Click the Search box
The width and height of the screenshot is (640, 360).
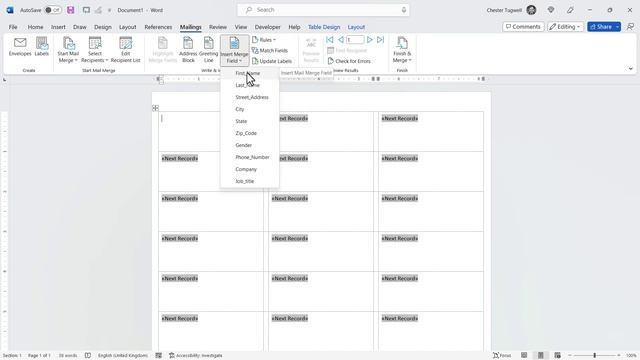(x=323, y=10)
